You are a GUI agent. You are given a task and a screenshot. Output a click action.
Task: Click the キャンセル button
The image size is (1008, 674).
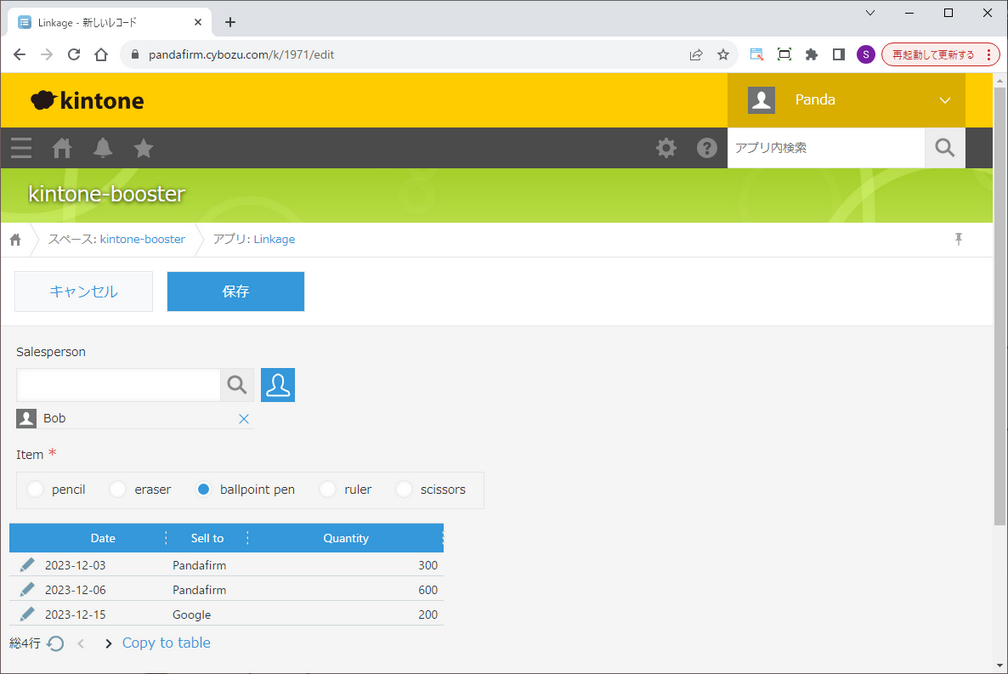point(84,291)
